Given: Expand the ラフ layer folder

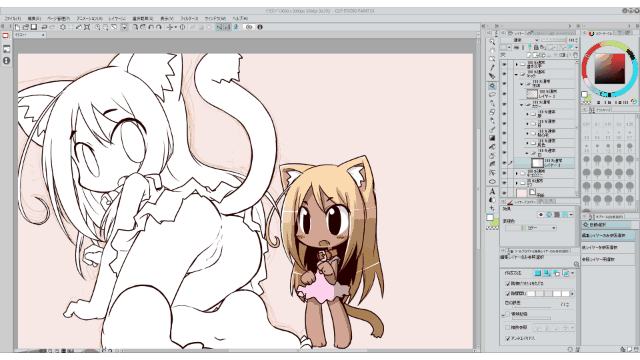Looking at the screenshot, I should coord(517,183).
